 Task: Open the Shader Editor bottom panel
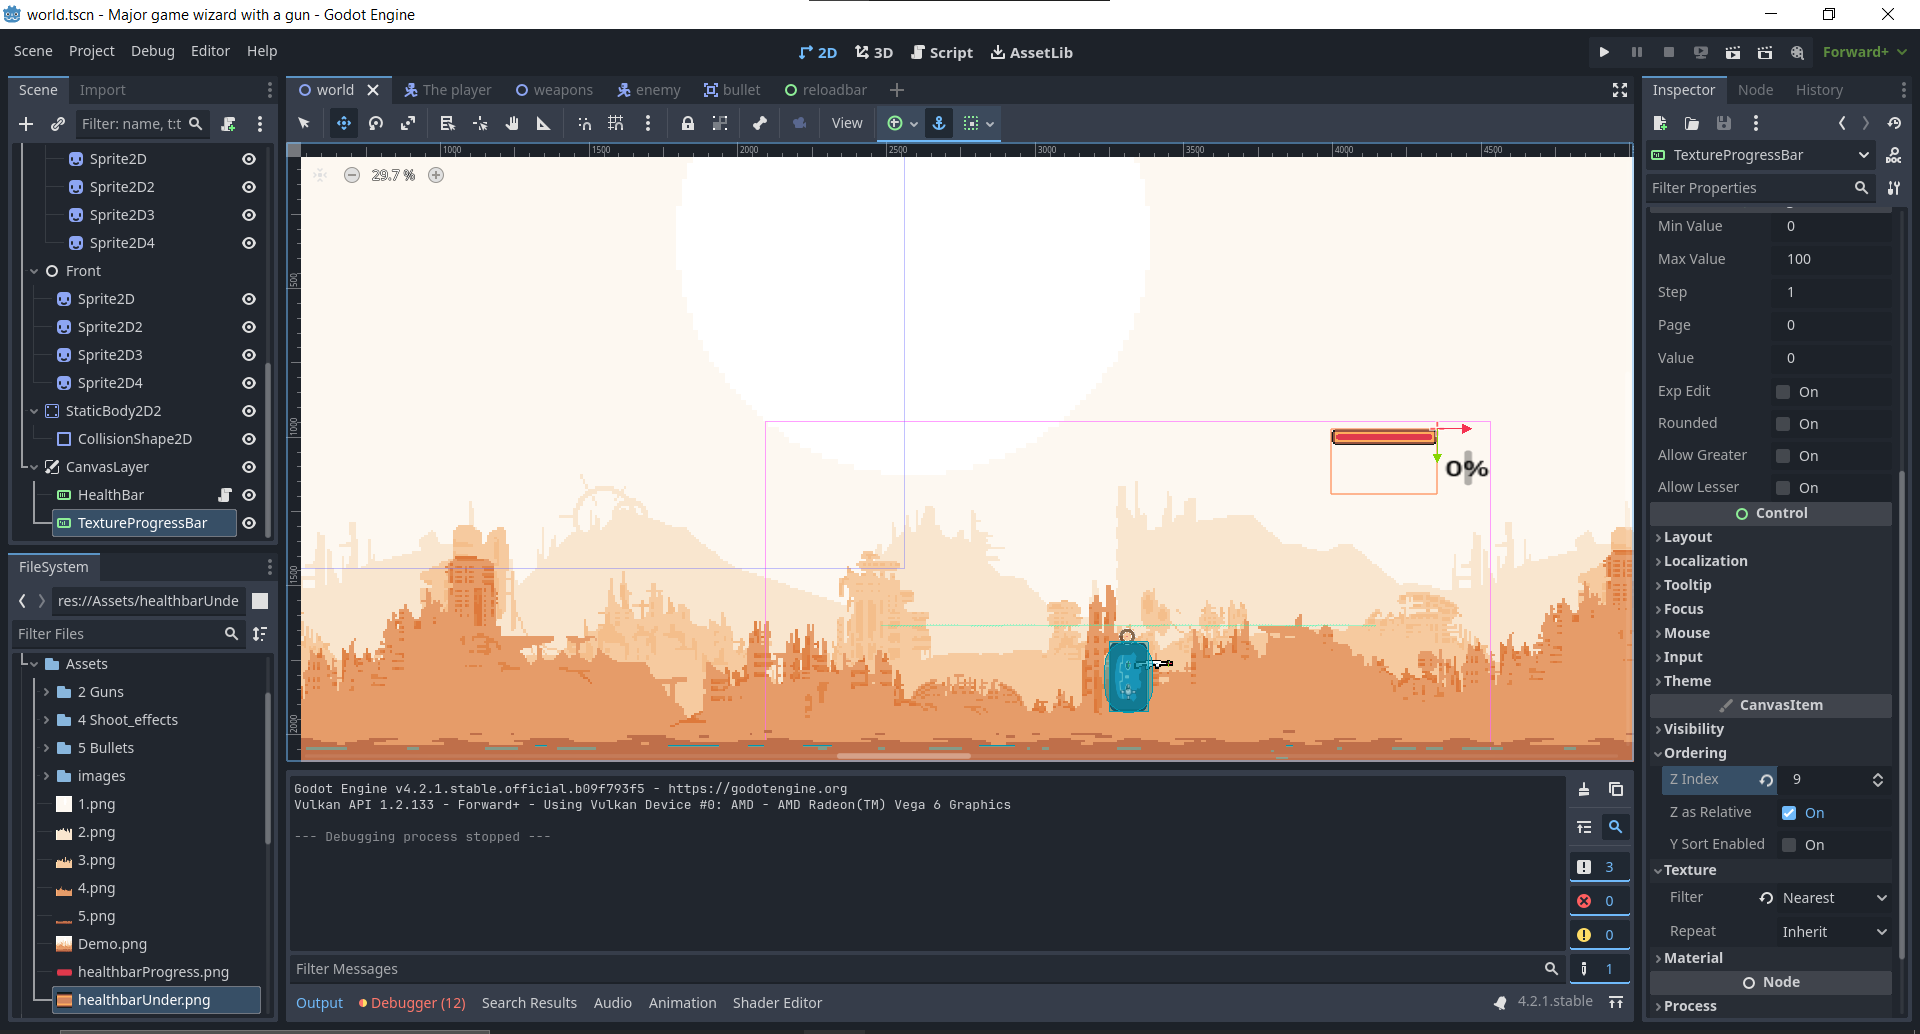pyautogui.click(x=777, y=1003)
